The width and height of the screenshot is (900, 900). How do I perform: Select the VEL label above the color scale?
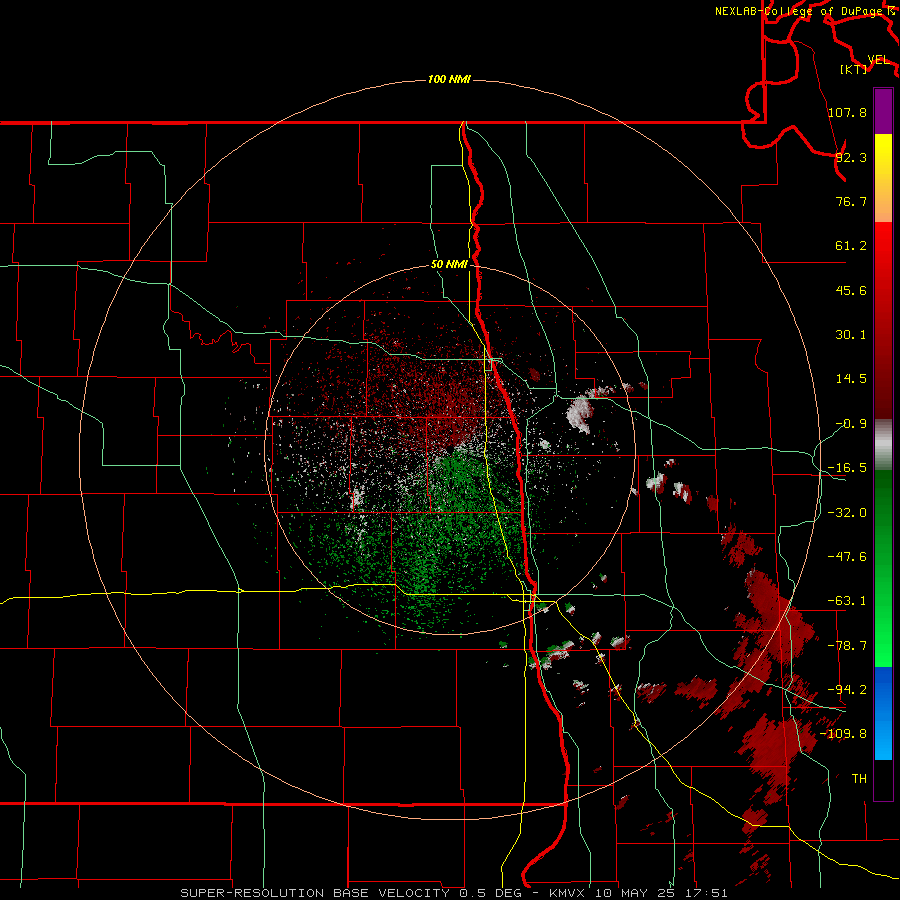point(878,60)
